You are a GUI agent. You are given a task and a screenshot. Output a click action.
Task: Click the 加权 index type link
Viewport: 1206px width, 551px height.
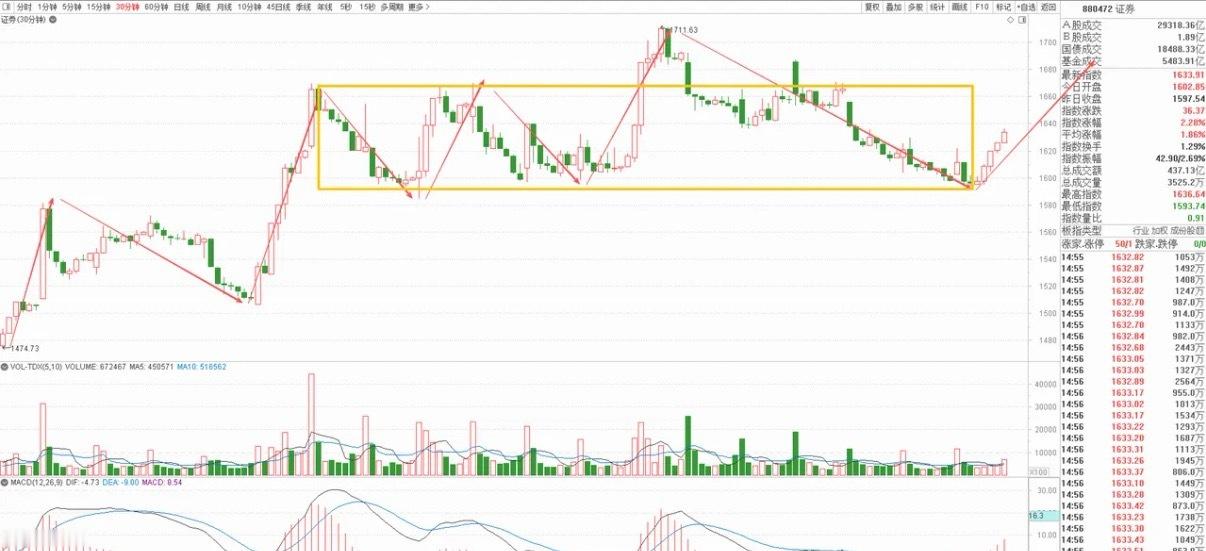1162,230
